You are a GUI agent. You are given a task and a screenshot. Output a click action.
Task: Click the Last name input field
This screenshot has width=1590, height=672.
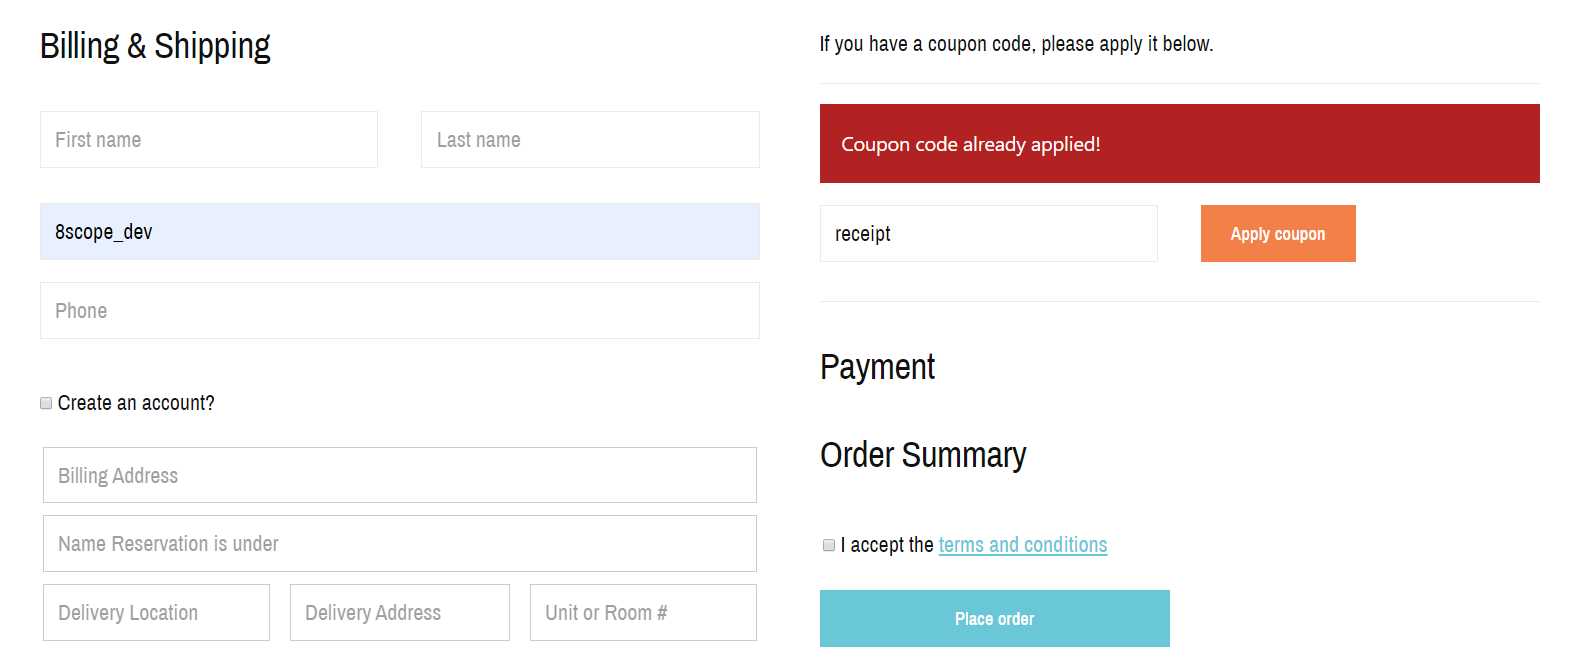(x=589, y=139)
